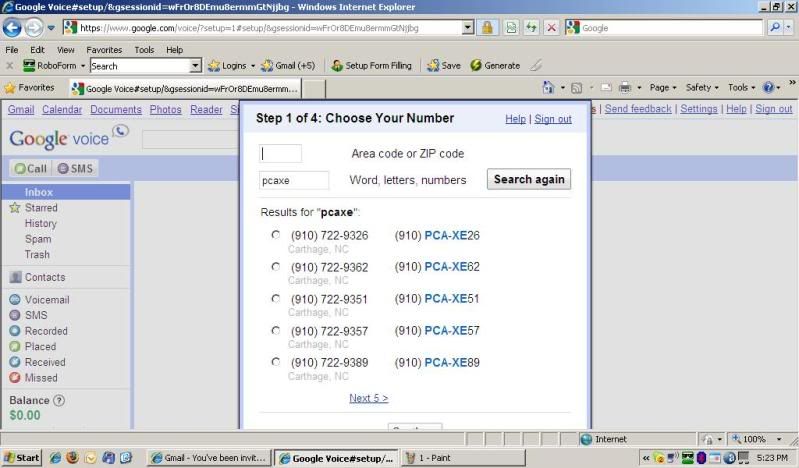Click the Feeds RSS icon

576,88
